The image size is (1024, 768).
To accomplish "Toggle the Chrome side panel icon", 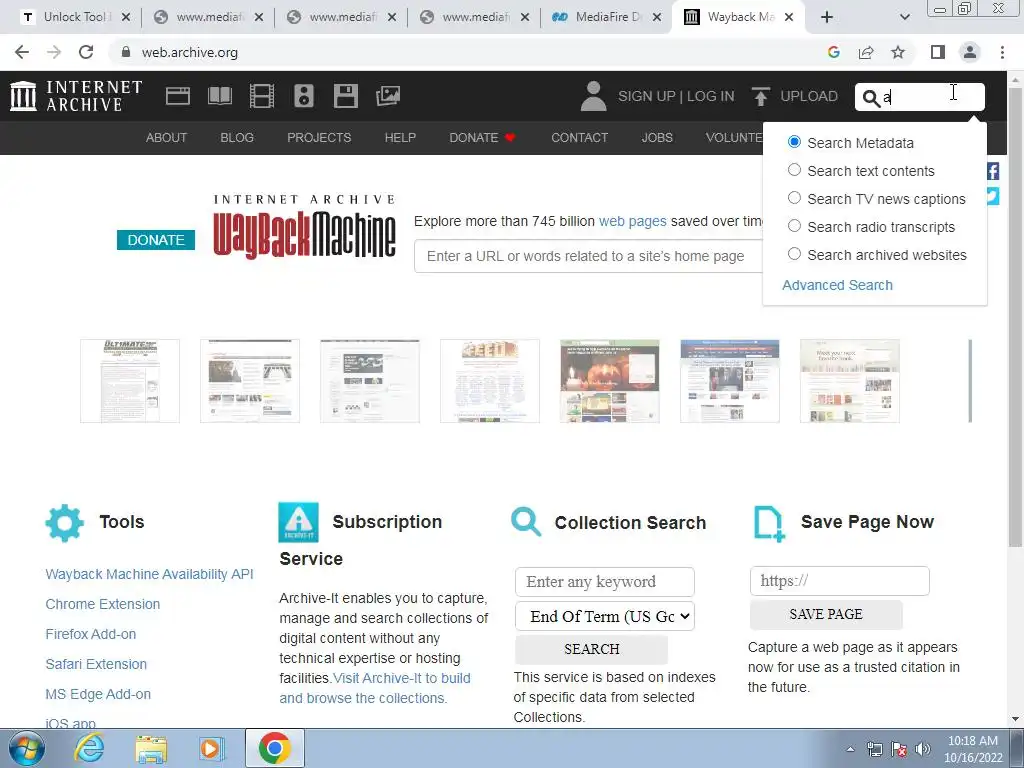I will pyautogui.click(x=938, y=52).
